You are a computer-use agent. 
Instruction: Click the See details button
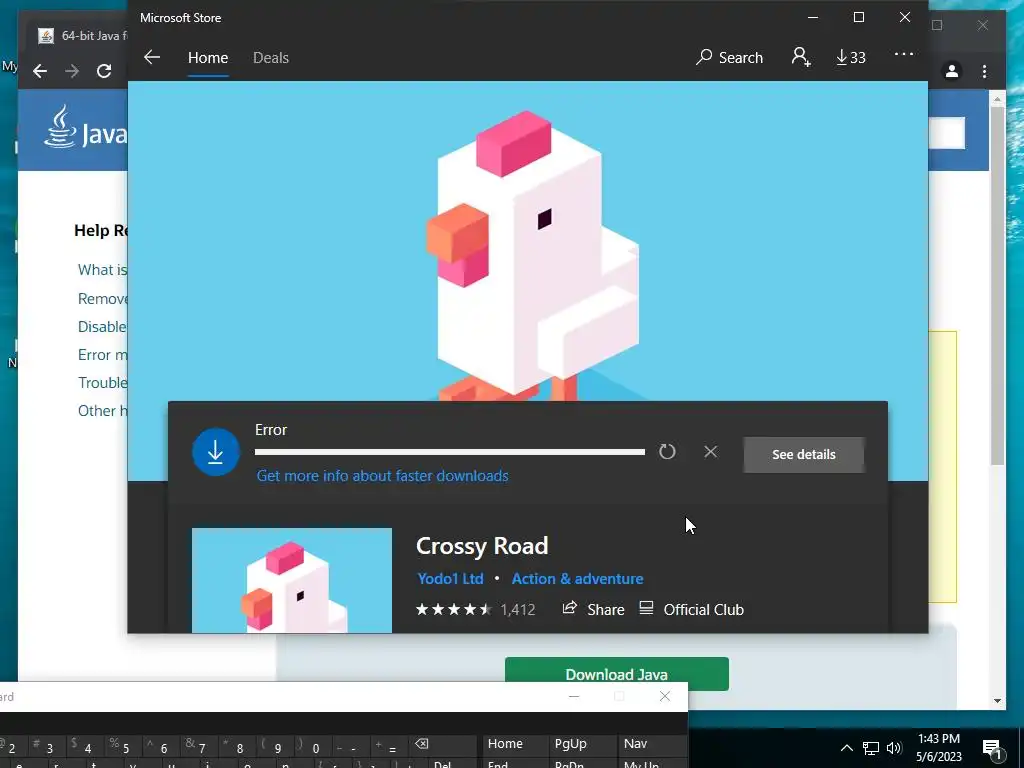804,455
